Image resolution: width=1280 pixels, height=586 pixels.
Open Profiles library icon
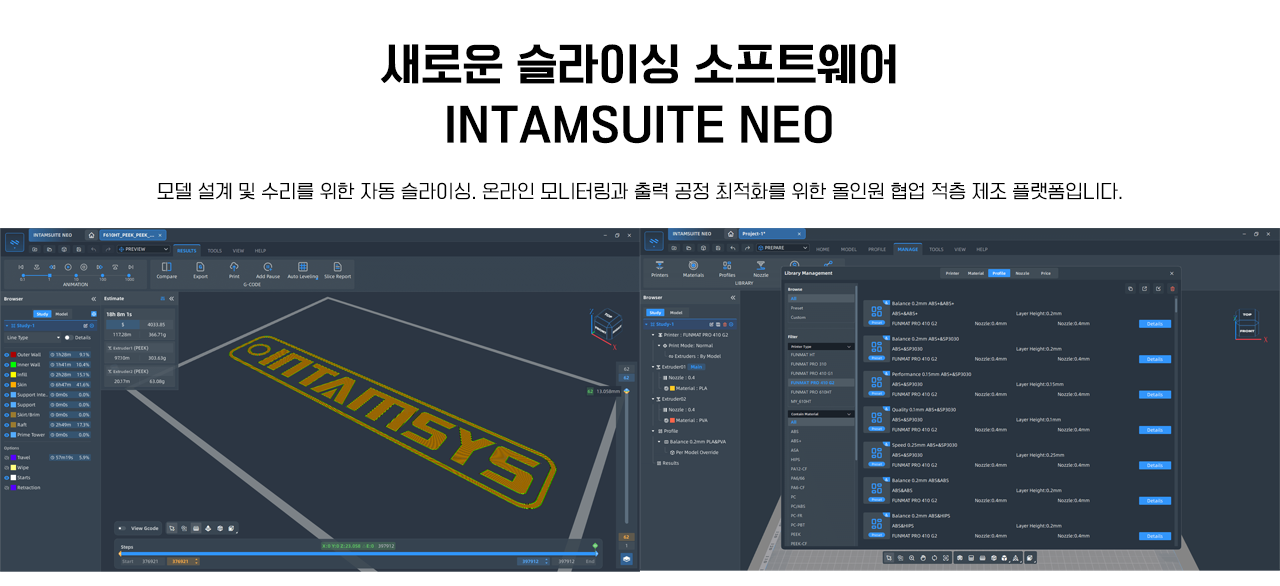click(x=727, y=265)
